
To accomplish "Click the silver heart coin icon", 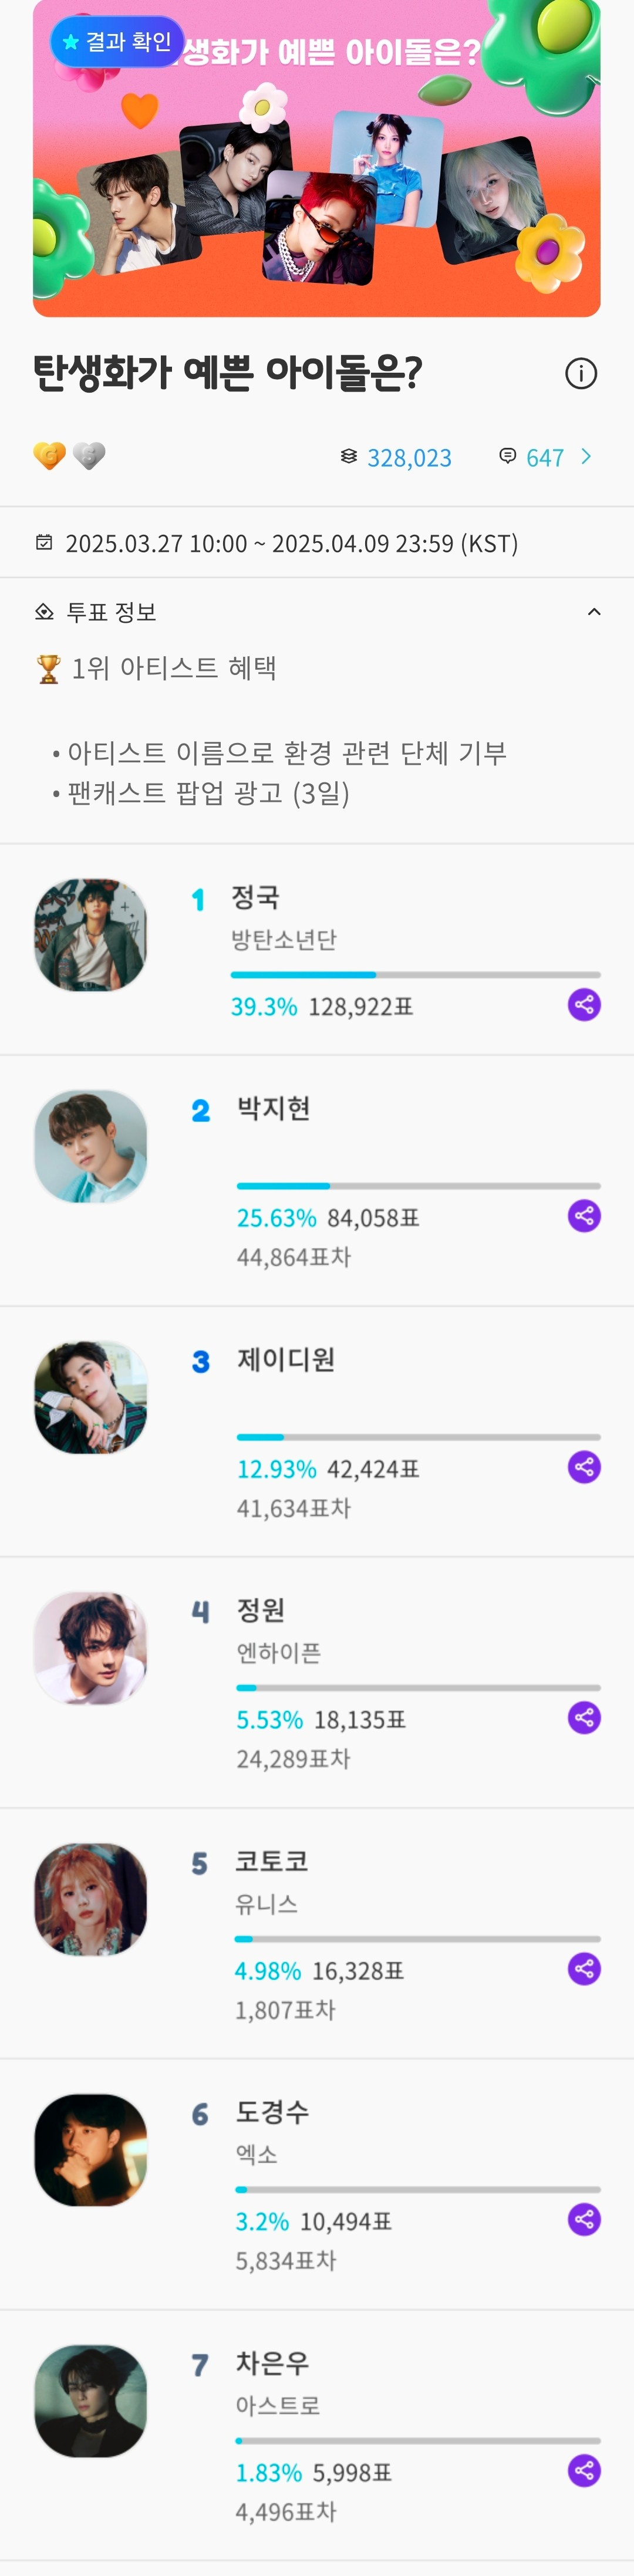I will click(x=89, y=456).
